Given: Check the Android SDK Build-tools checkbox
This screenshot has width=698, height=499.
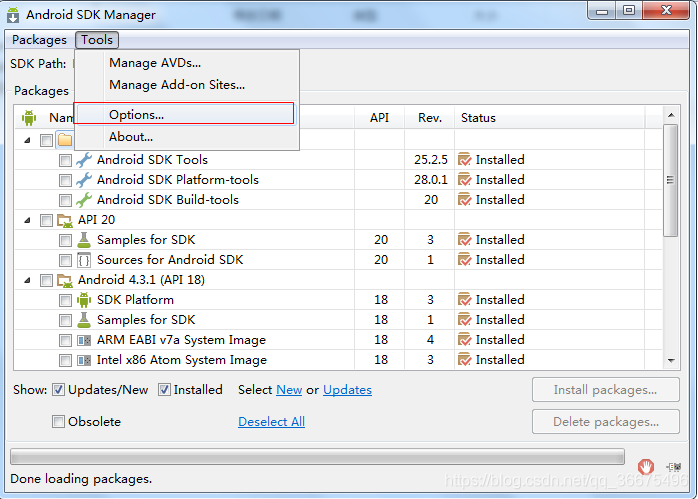Looking at the screenshot, I should [x=65, y=200].
